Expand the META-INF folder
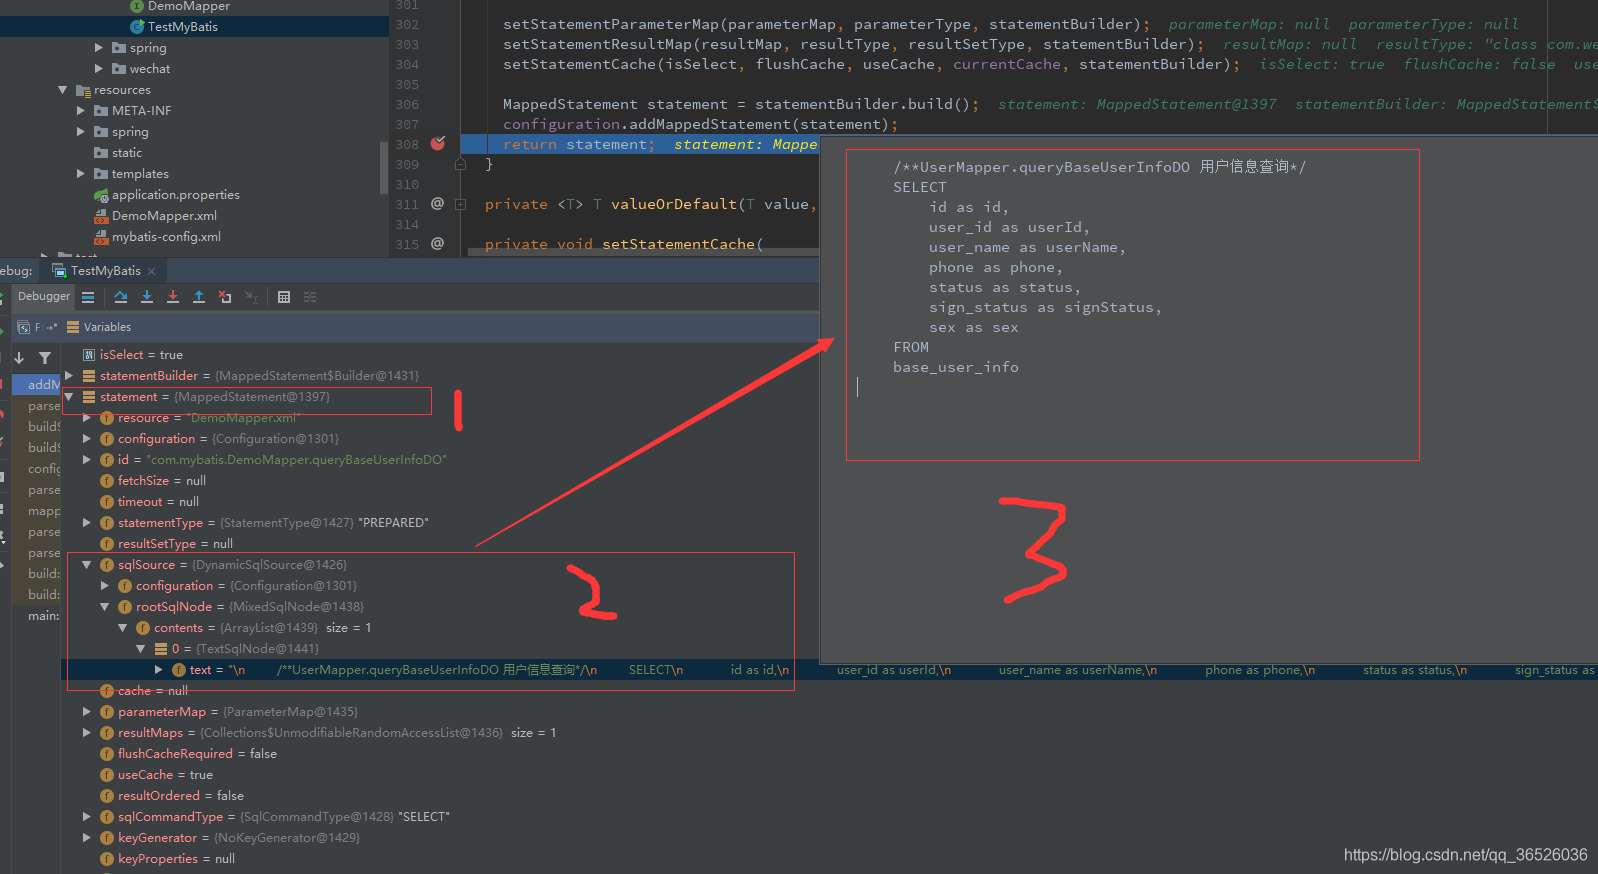The width and height of the screenshot is (1598, 874). coord(81,110)
